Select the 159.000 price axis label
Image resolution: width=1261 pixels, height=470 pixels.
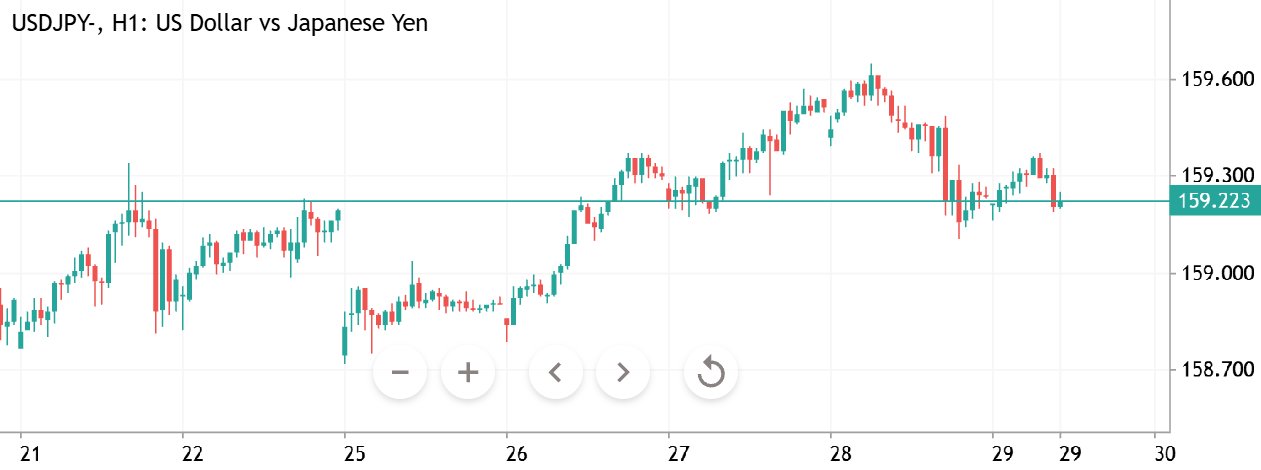(x=1213, y=273)
